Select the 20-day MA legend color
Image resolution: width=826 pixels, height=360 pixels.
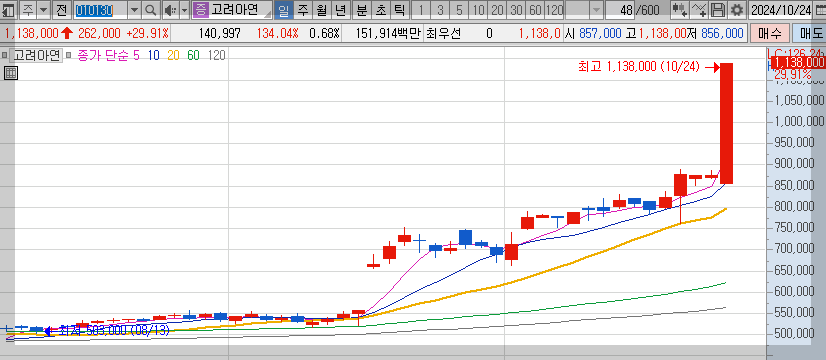[x=173, y=55]
